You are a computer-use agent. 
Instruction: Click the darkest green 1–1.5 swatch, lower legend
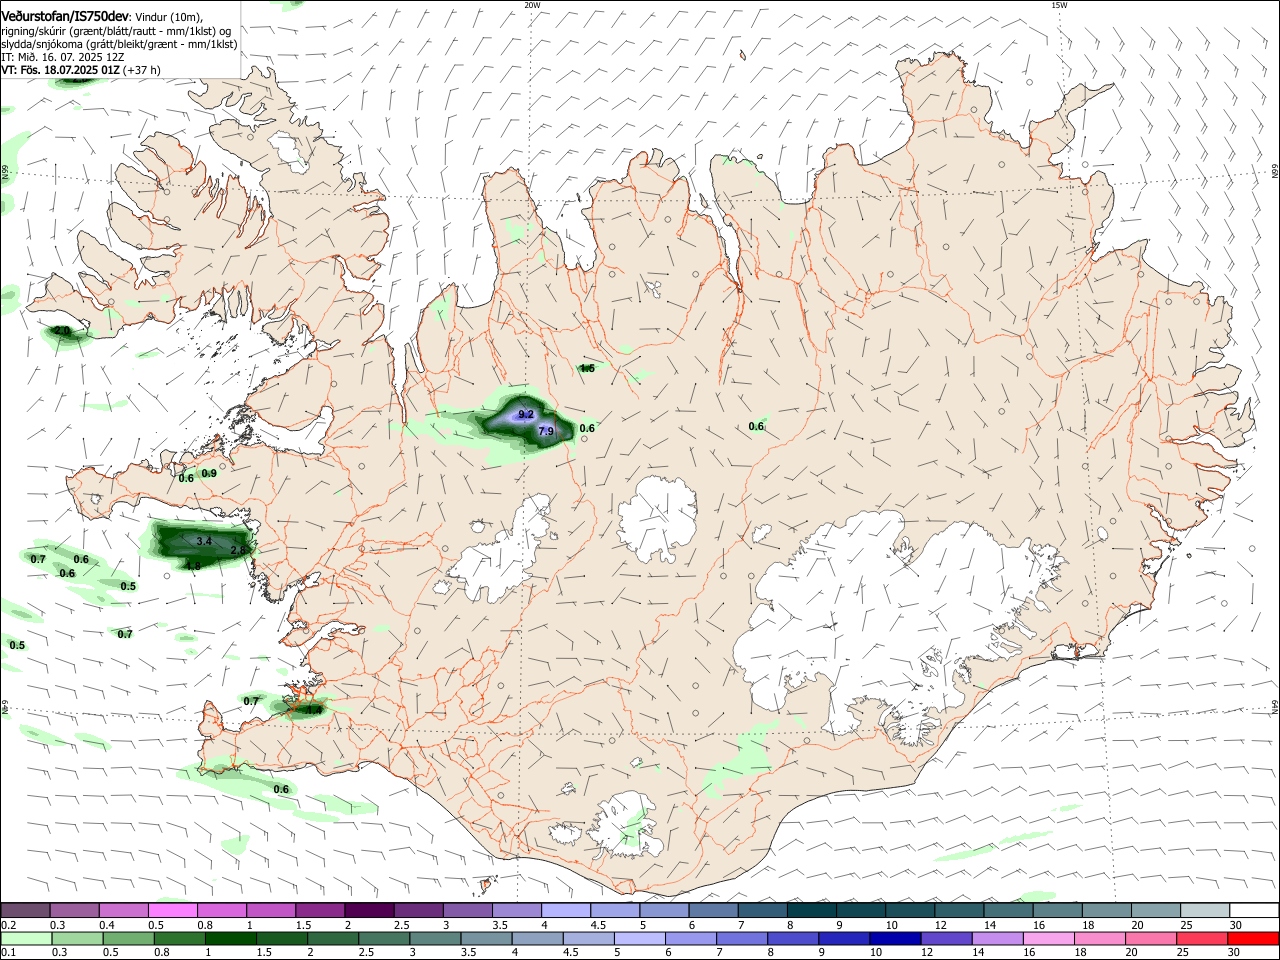[x=230, y=938]
